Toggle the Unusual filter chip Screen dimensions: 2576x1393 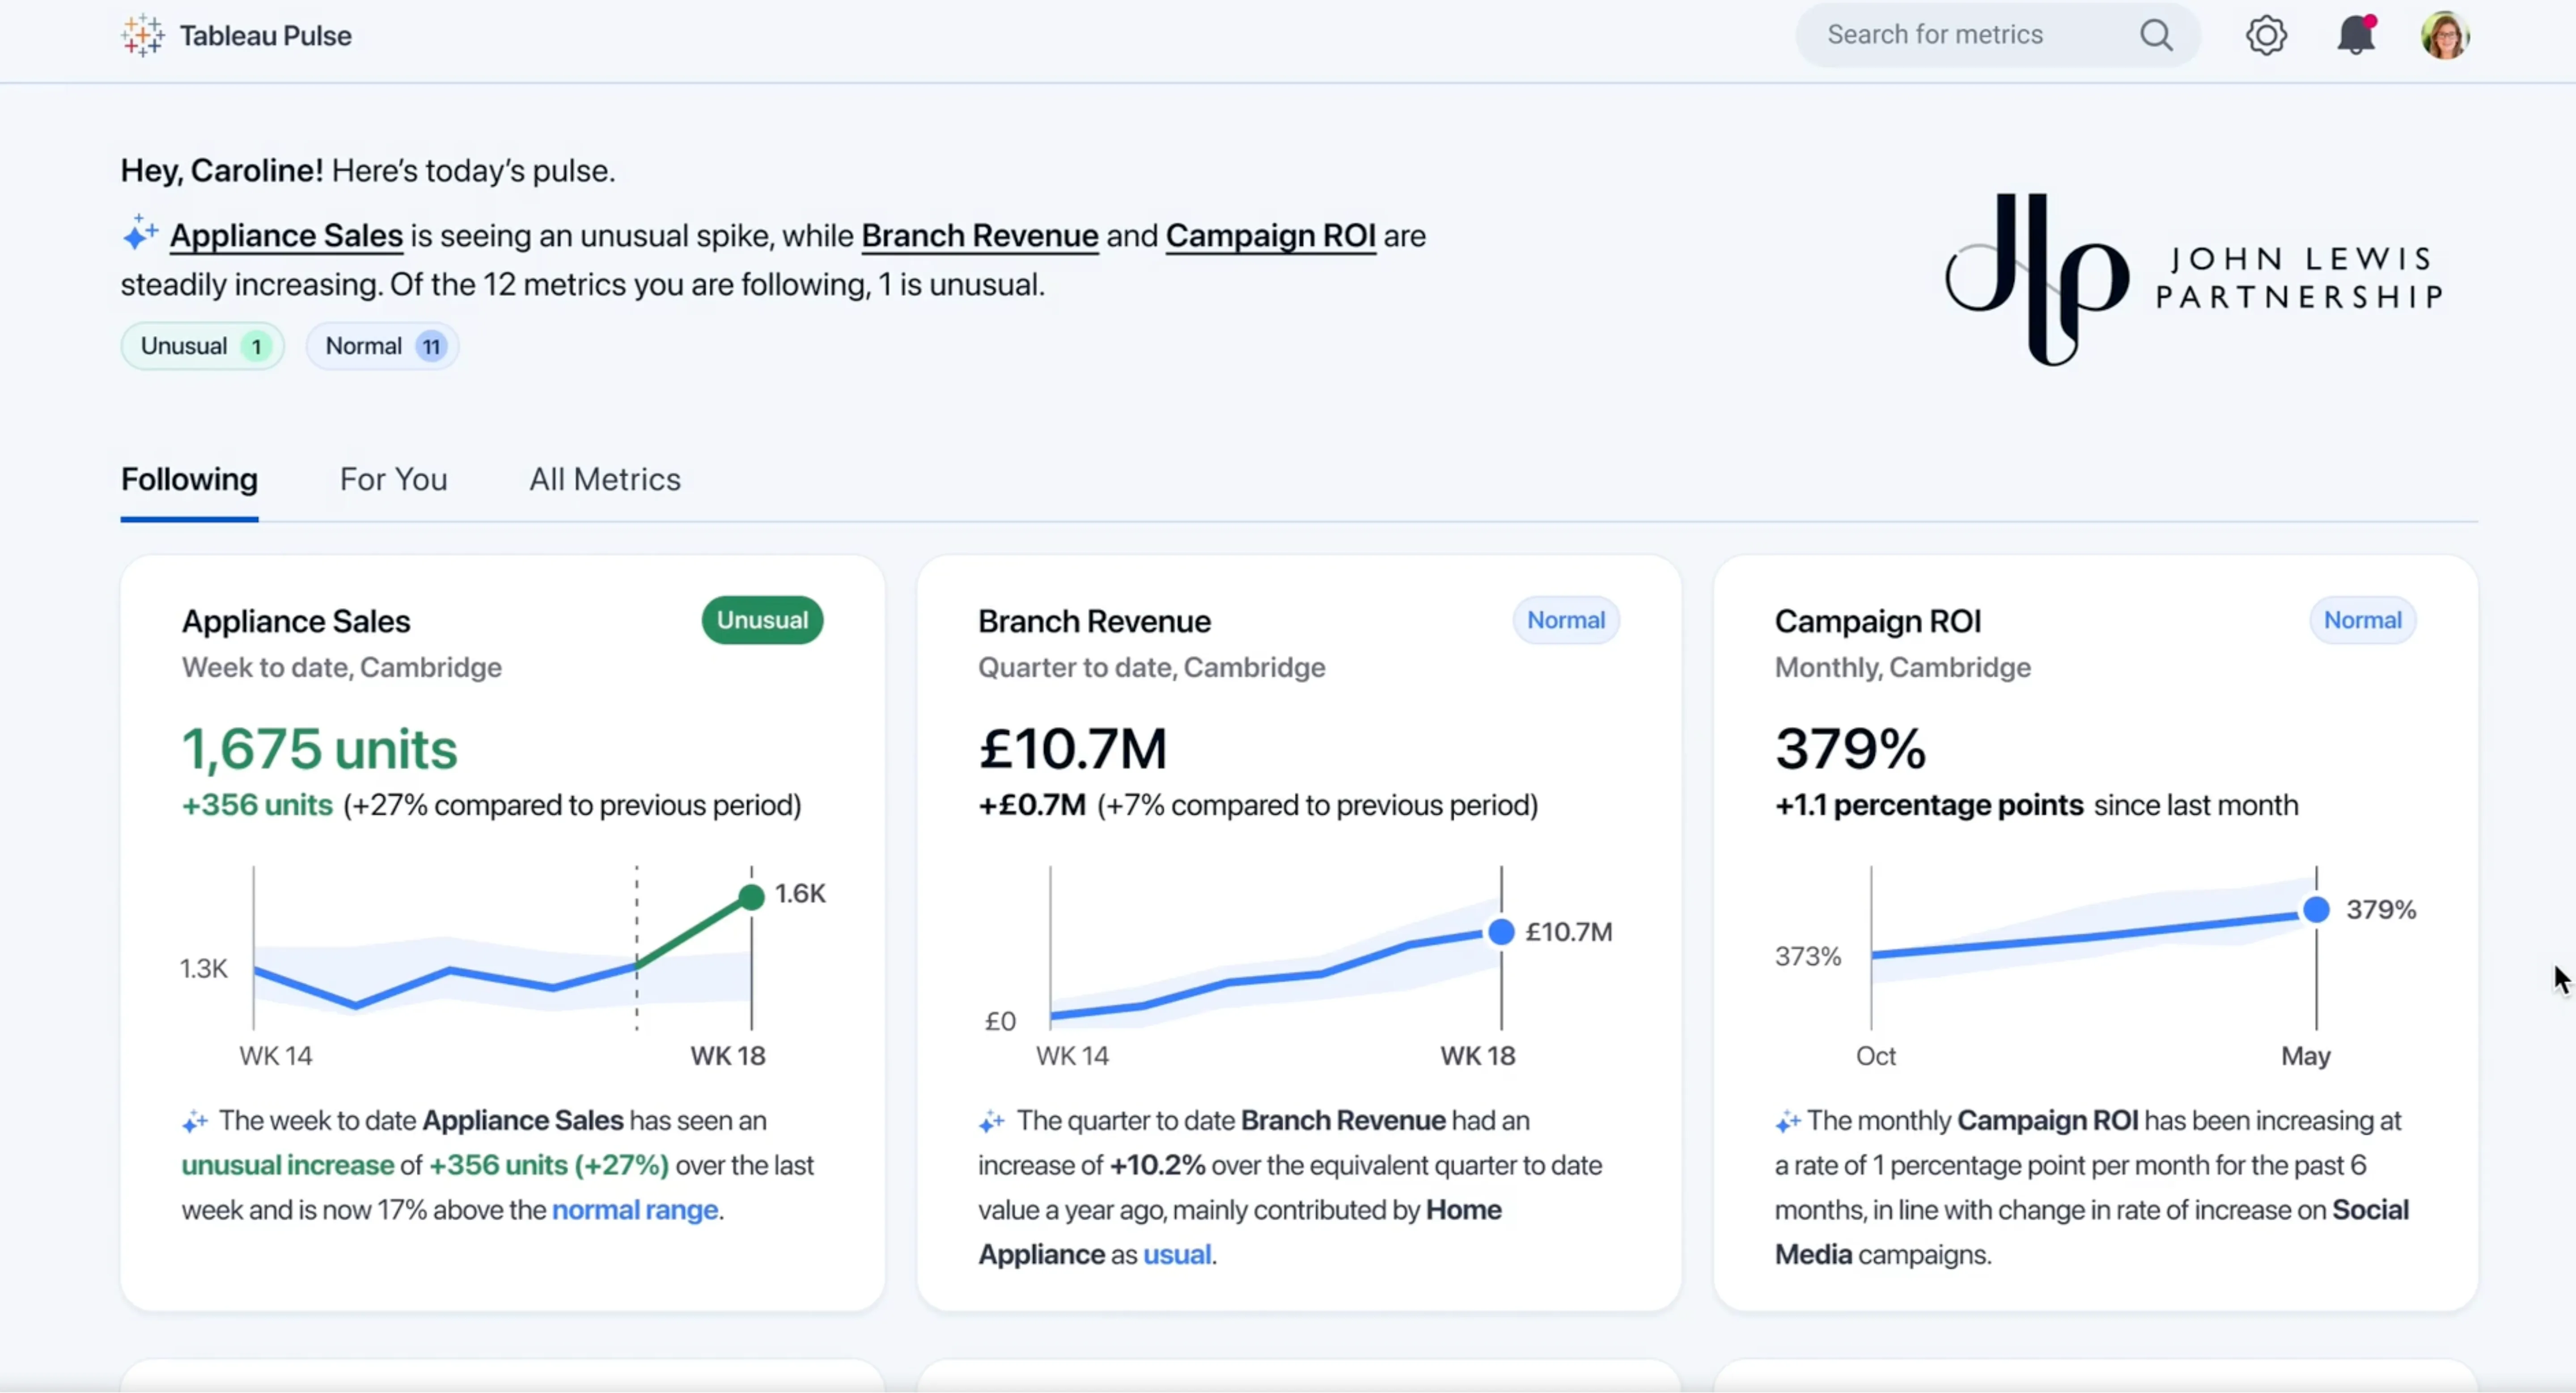coord(203,346)
